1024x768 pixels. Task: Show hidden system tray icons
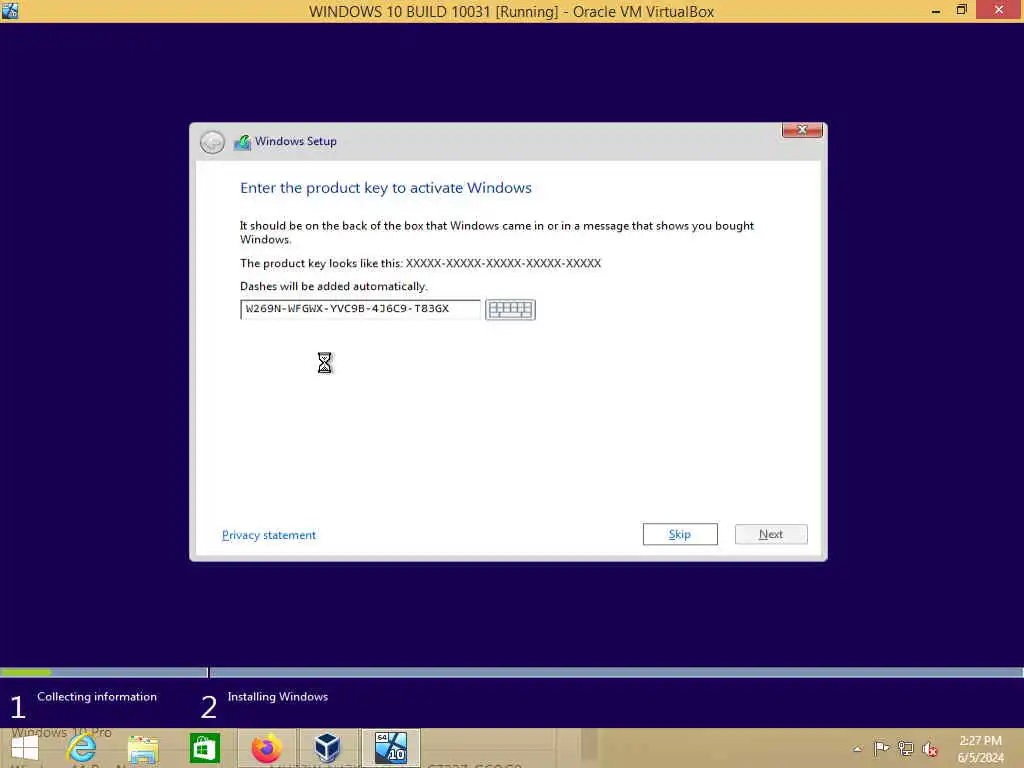click(x=857, y=749)
